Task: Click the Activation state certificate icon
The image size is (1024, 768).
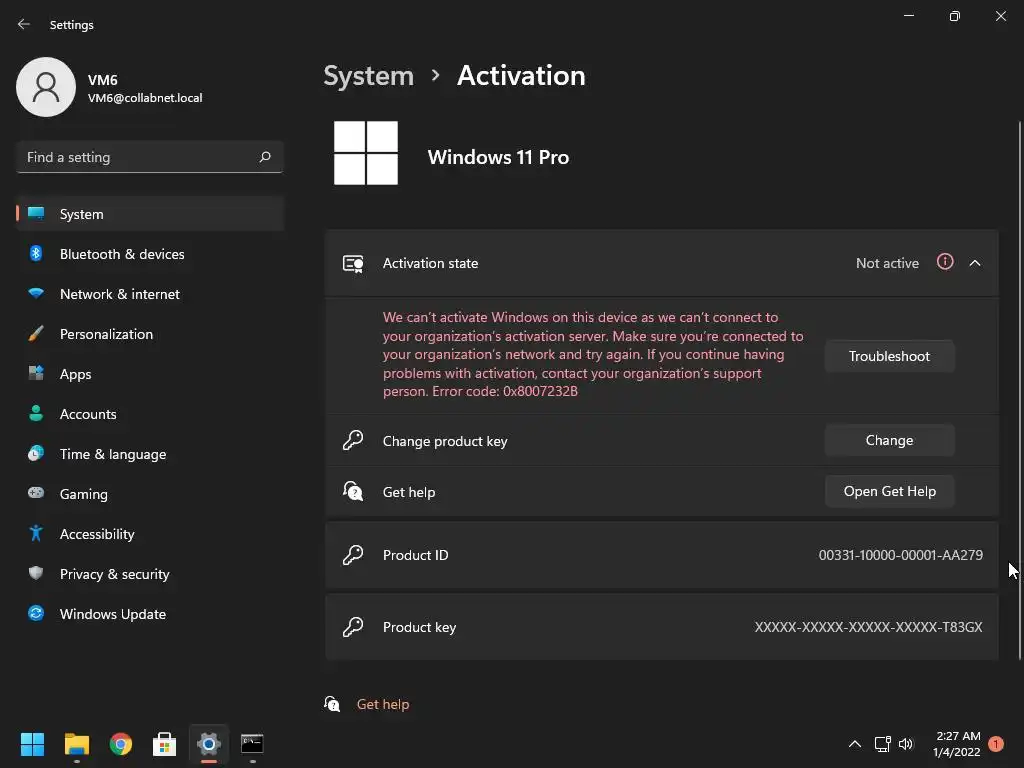Action: point(353,264)
